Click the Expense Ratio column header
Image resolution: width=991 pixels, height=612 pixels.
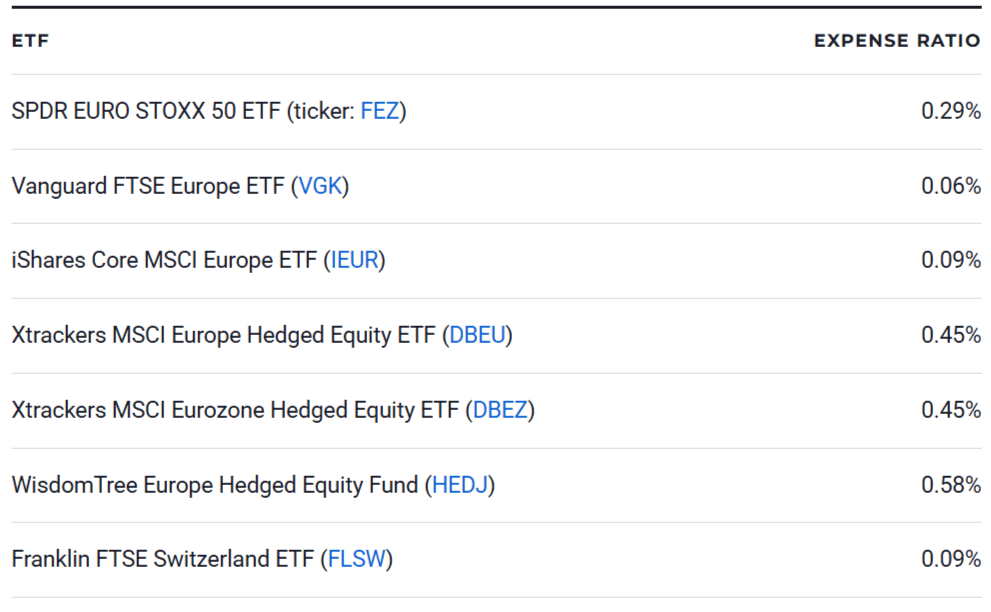click(897, 41)
